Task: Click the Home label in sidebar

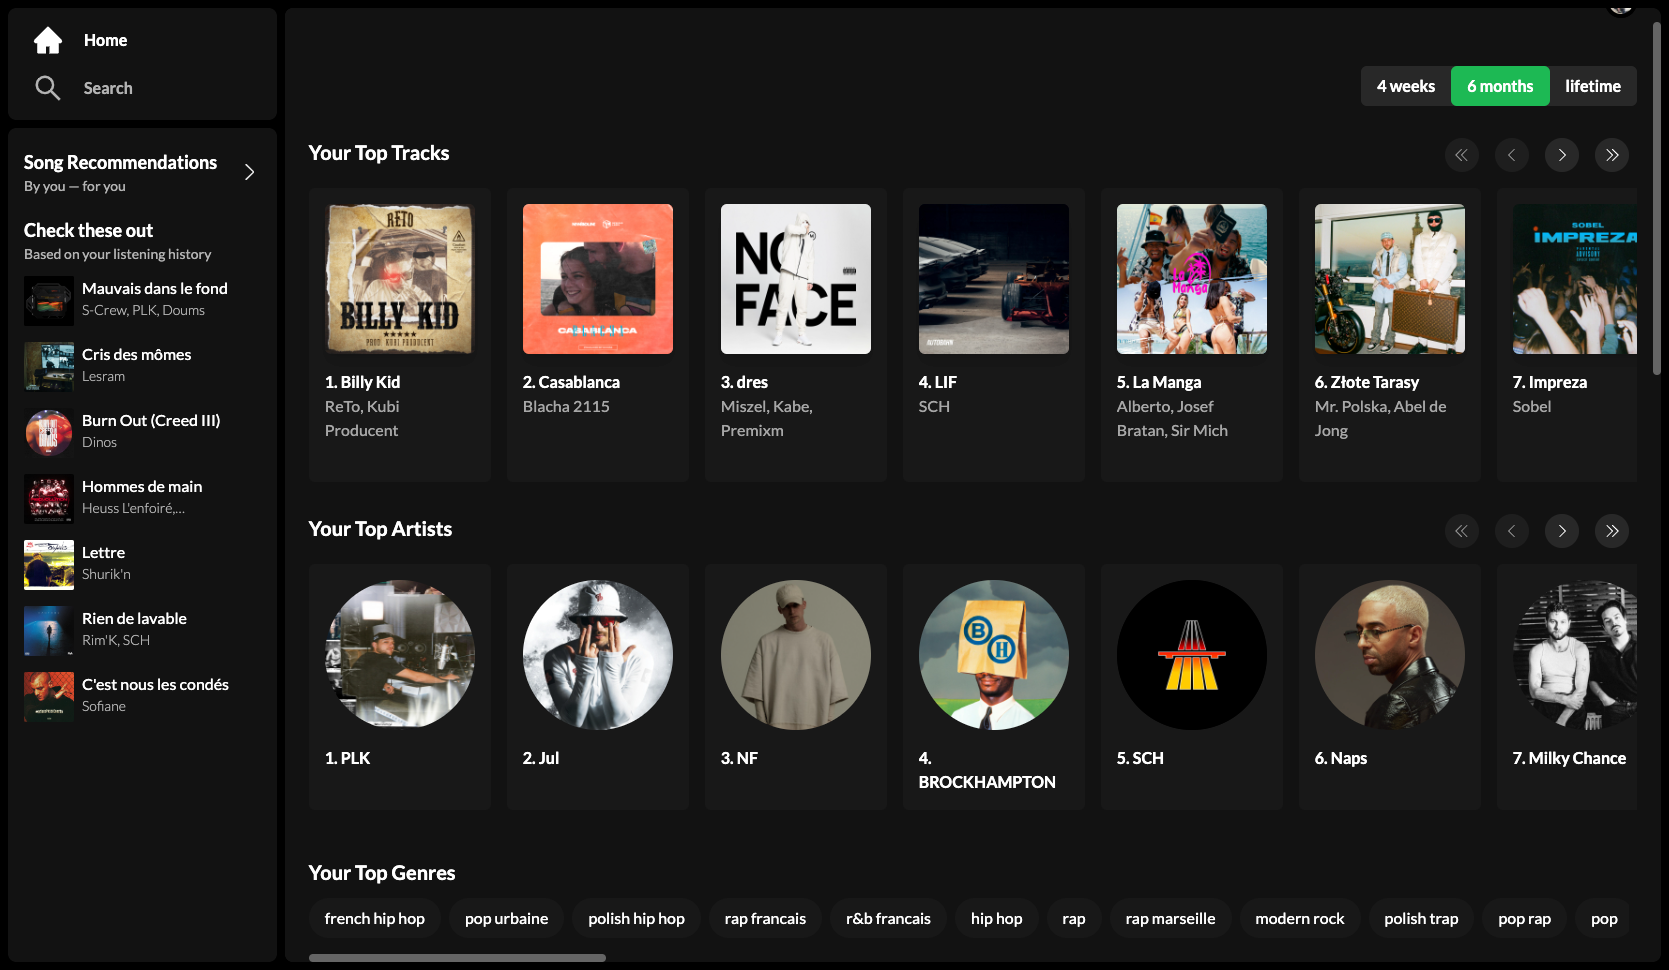Action: [105, 40]
